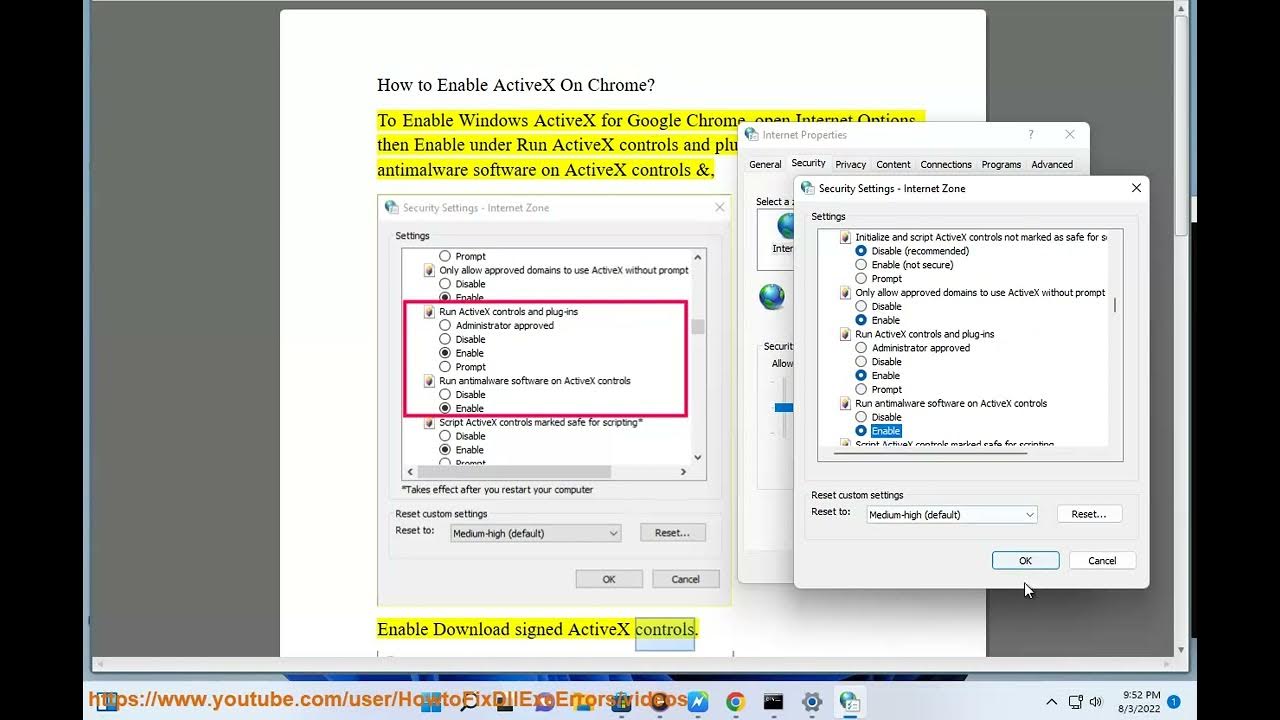Click the 'Reset custom settings' label
The image size is (1280, 720).
(857, 495)
